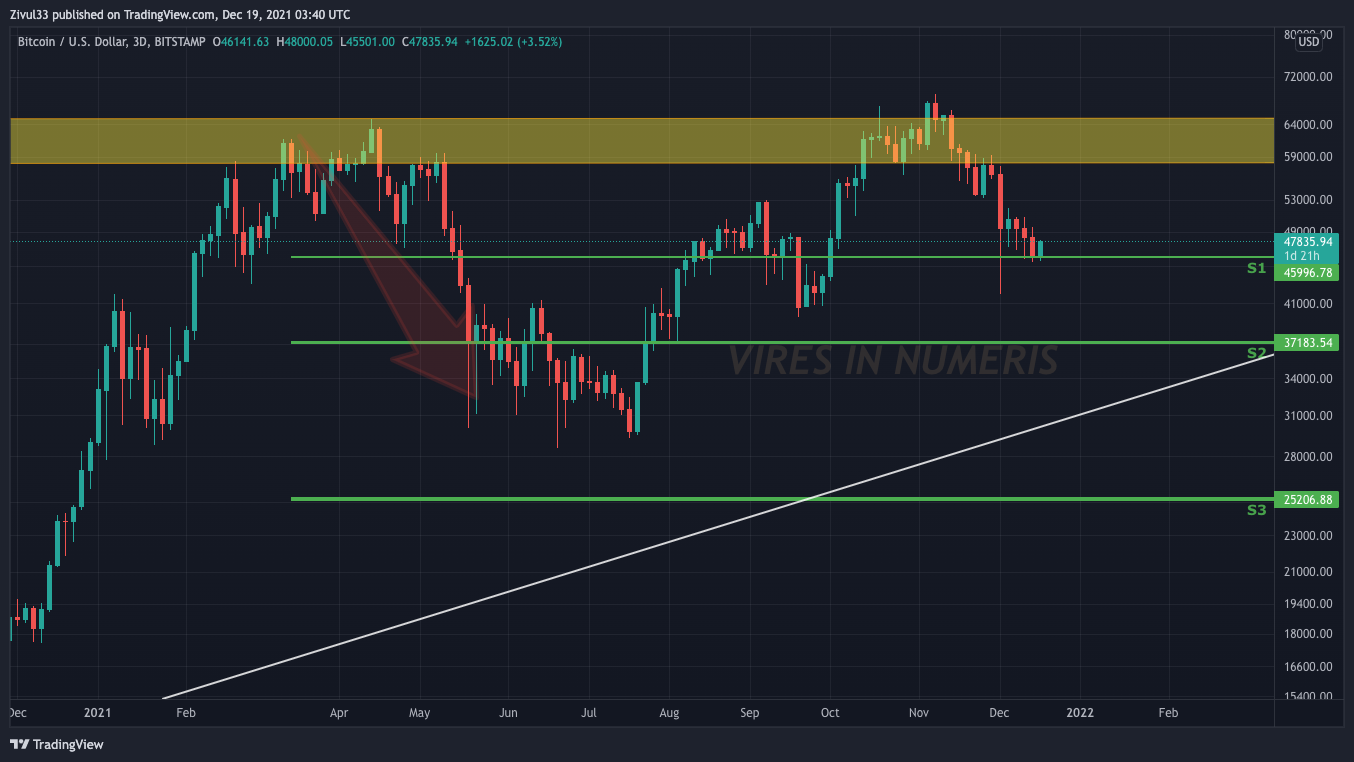Open the USD currency selector
Screen dimensions: 1354x762
click(1309, 41)
